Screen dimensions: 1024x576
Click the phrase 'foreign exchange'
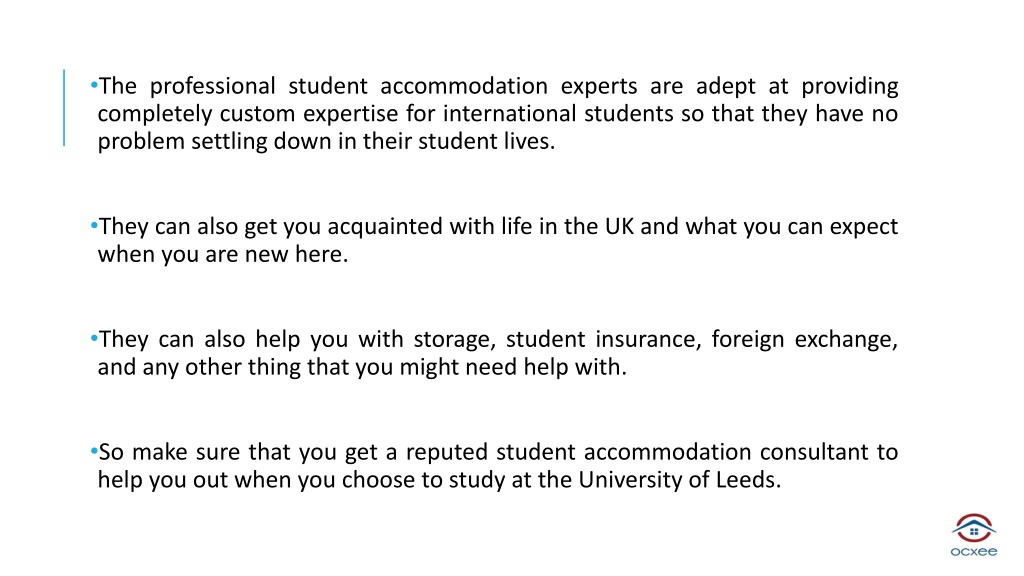803,340
